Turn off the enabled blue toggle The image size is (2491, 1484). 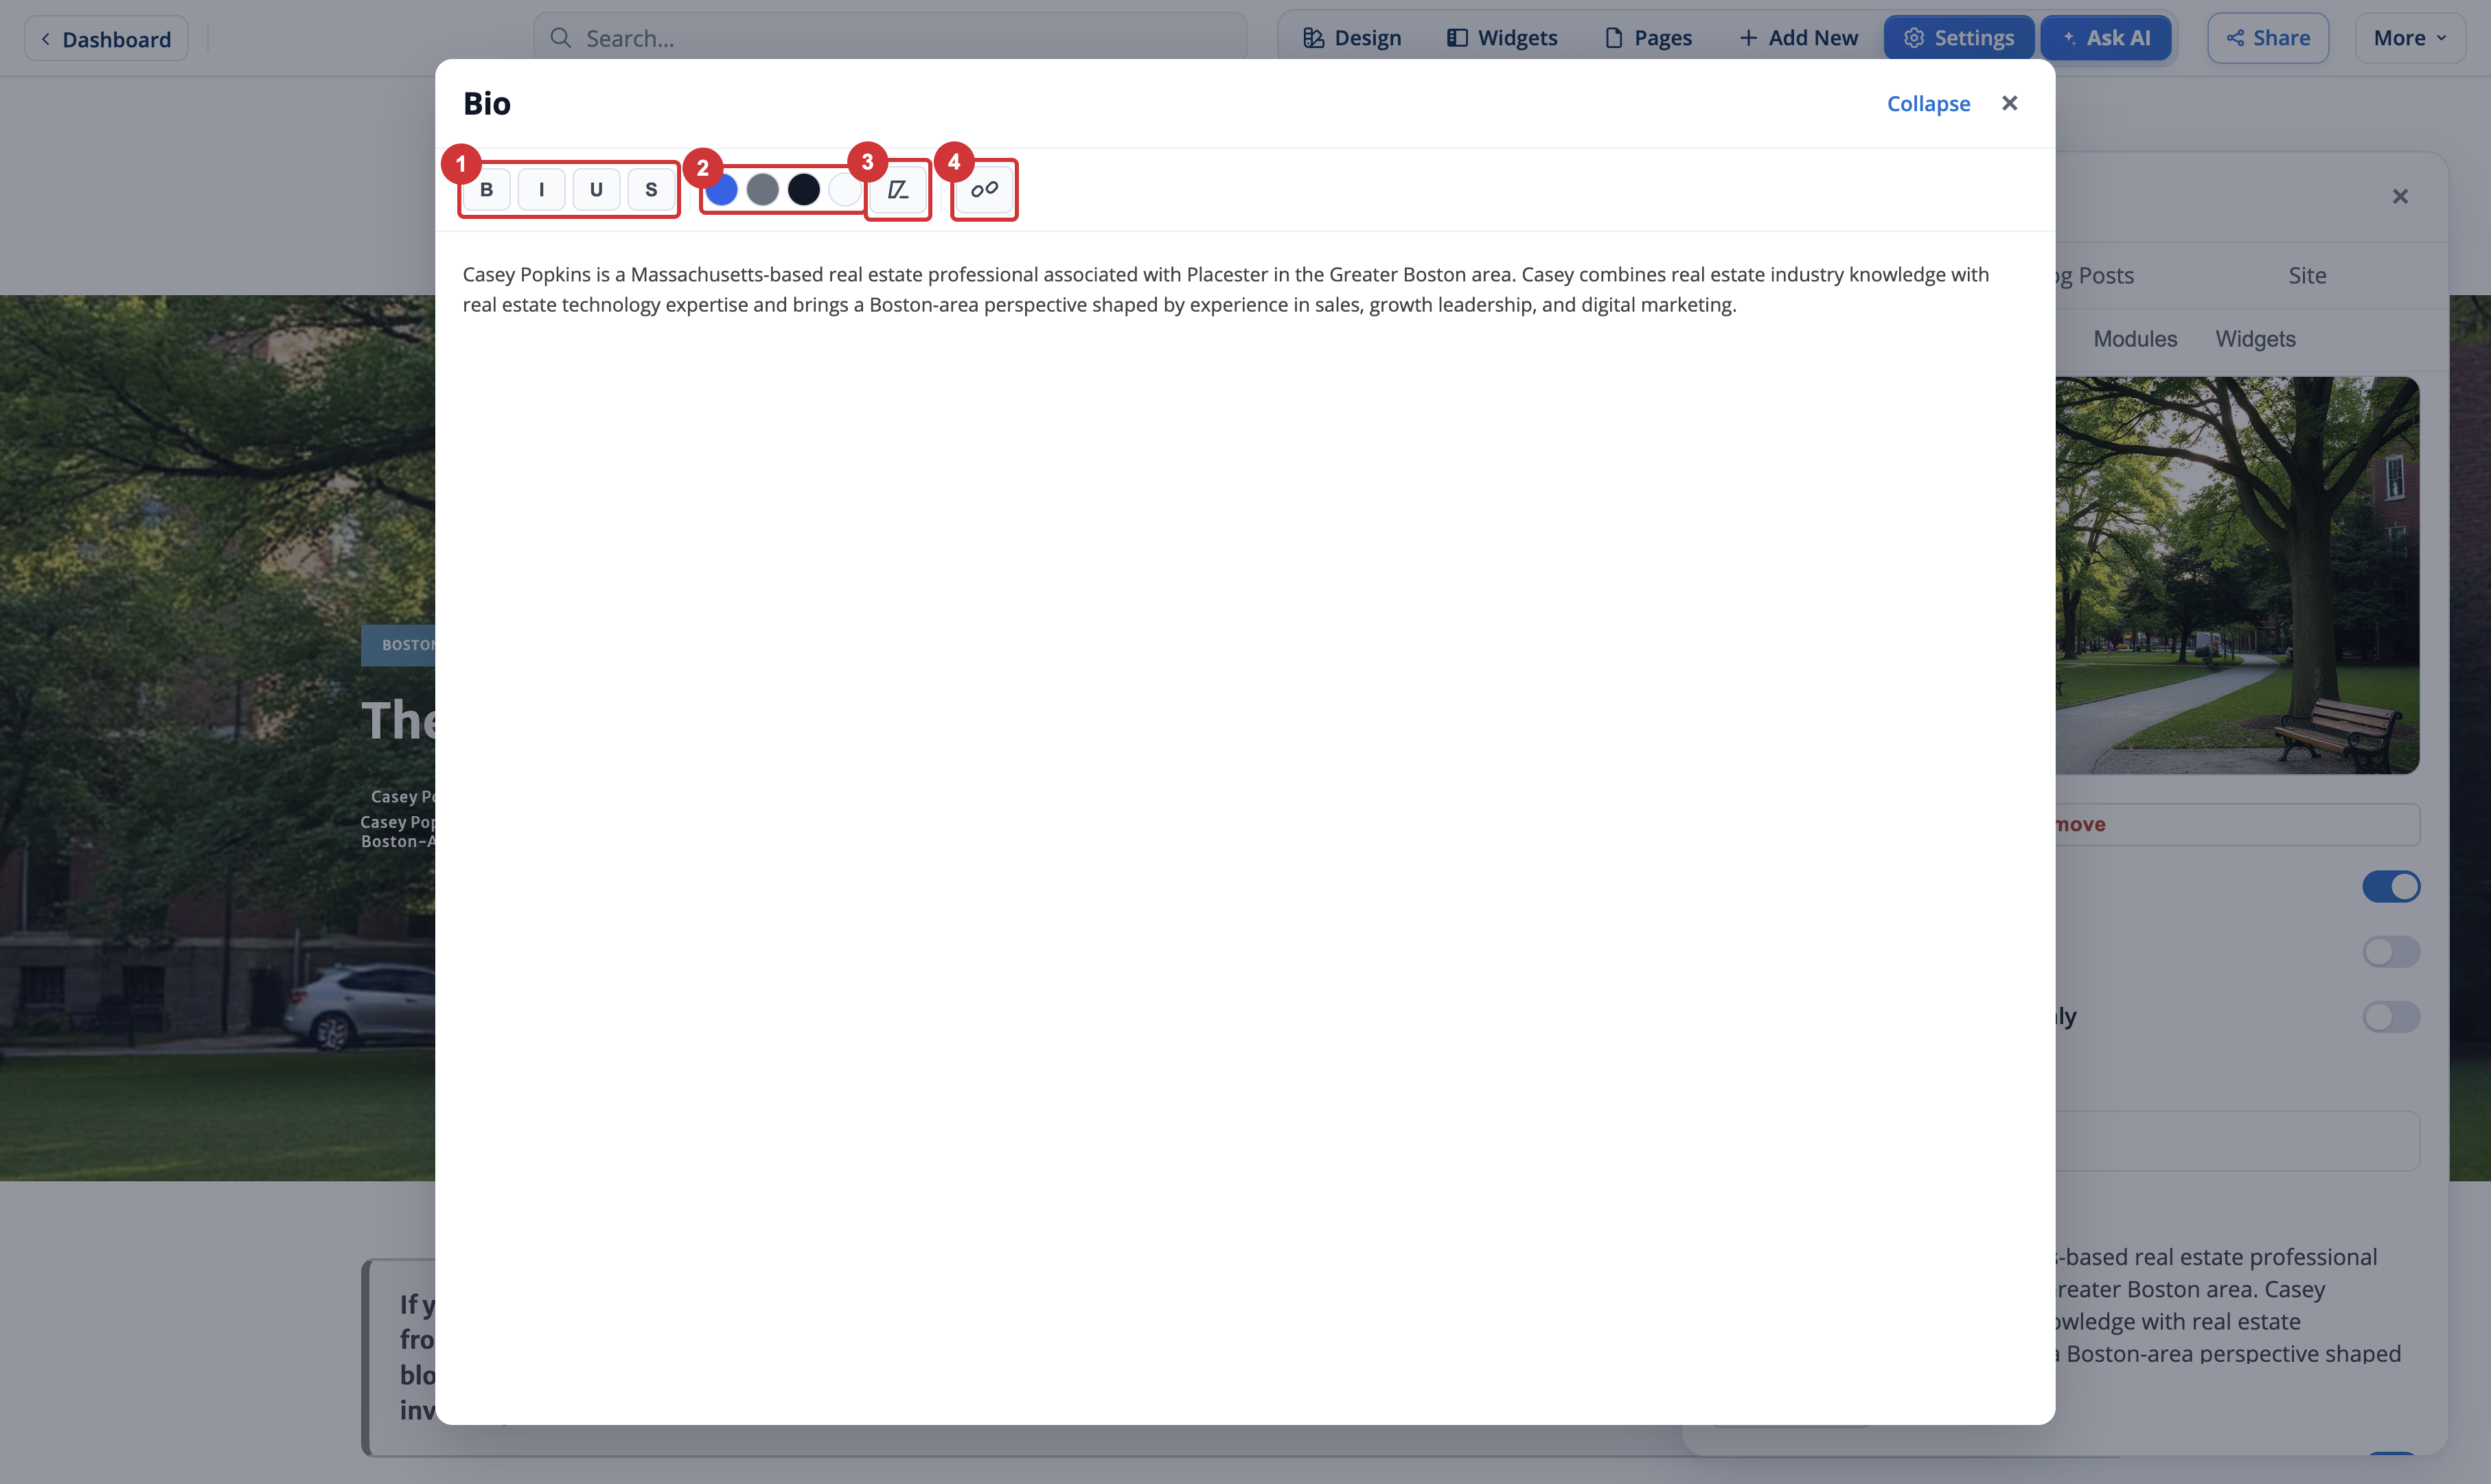2390,886
